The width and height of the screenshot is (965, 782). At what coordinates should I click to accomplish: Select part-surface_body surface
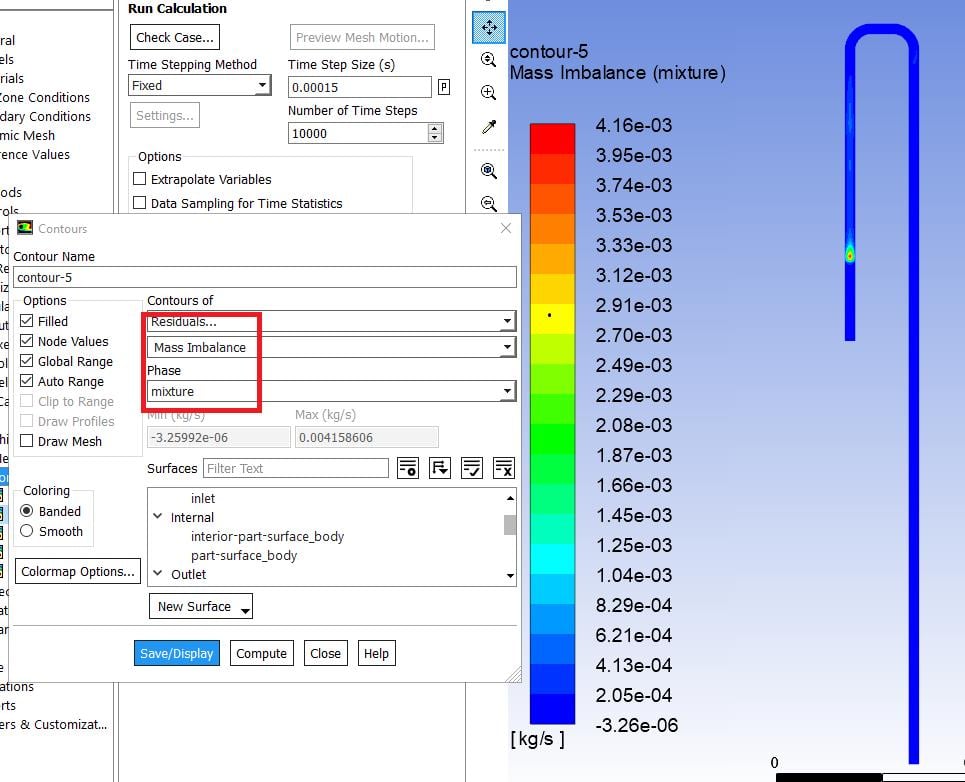(244, 556)
